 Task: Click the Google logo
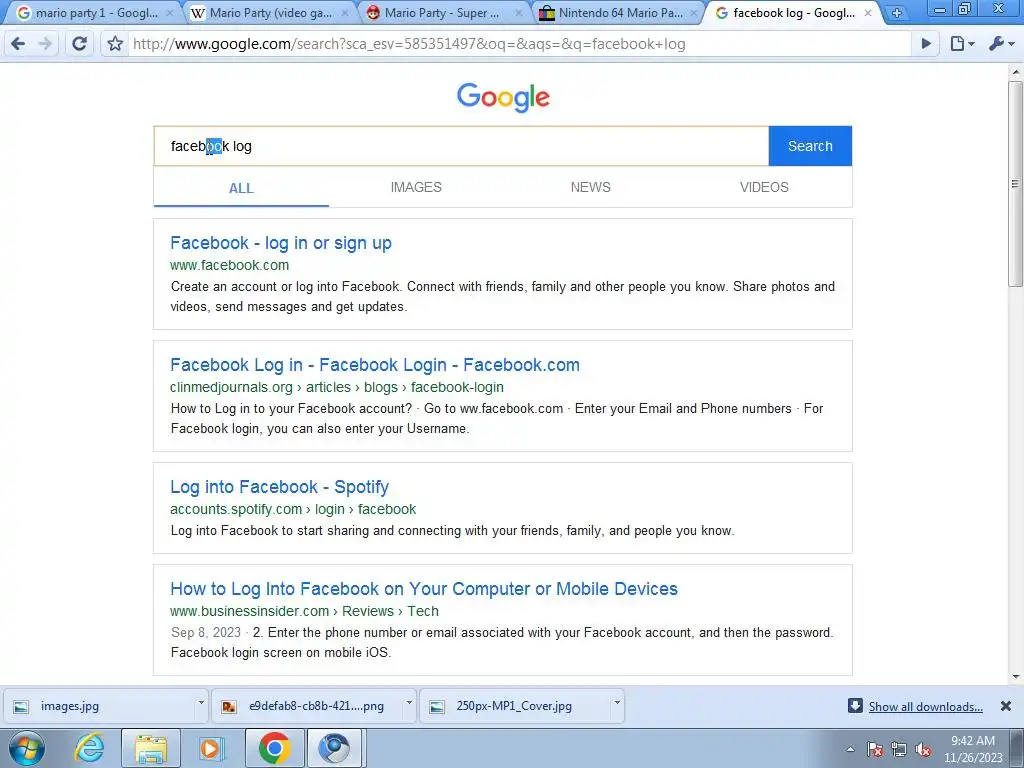[503, 97]
